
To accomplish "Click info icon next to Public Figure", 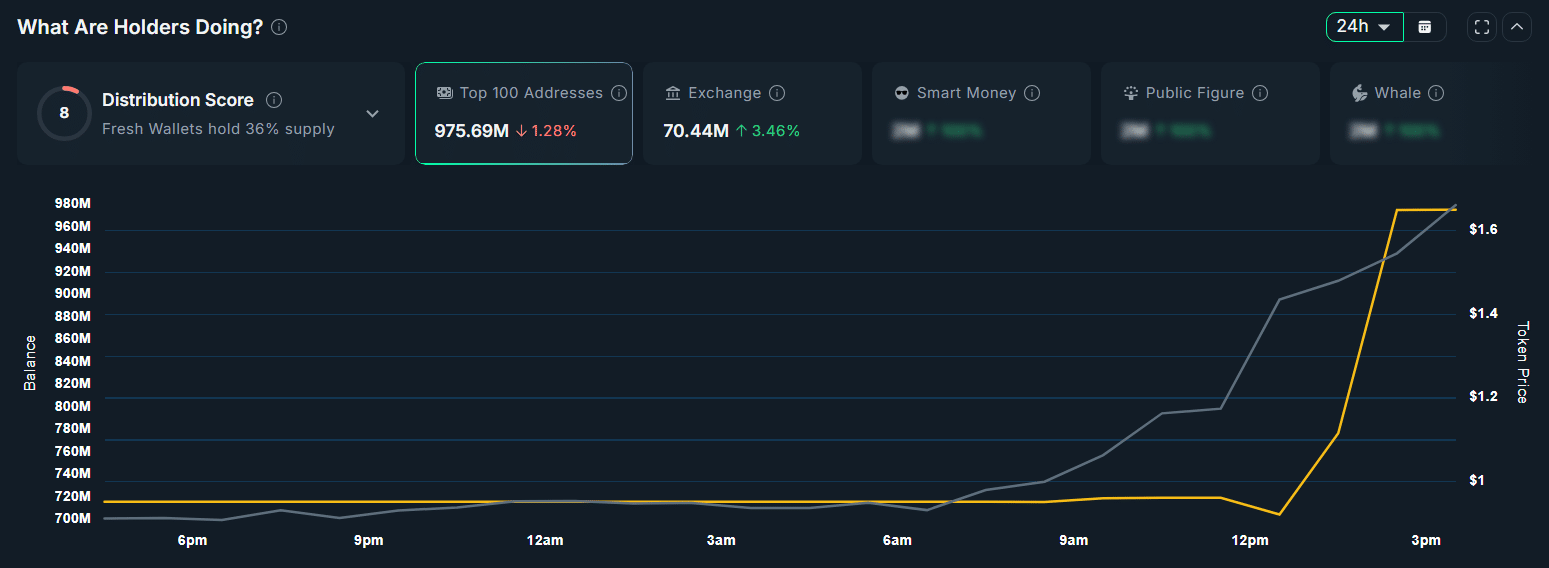I will tap(1260, 93).
